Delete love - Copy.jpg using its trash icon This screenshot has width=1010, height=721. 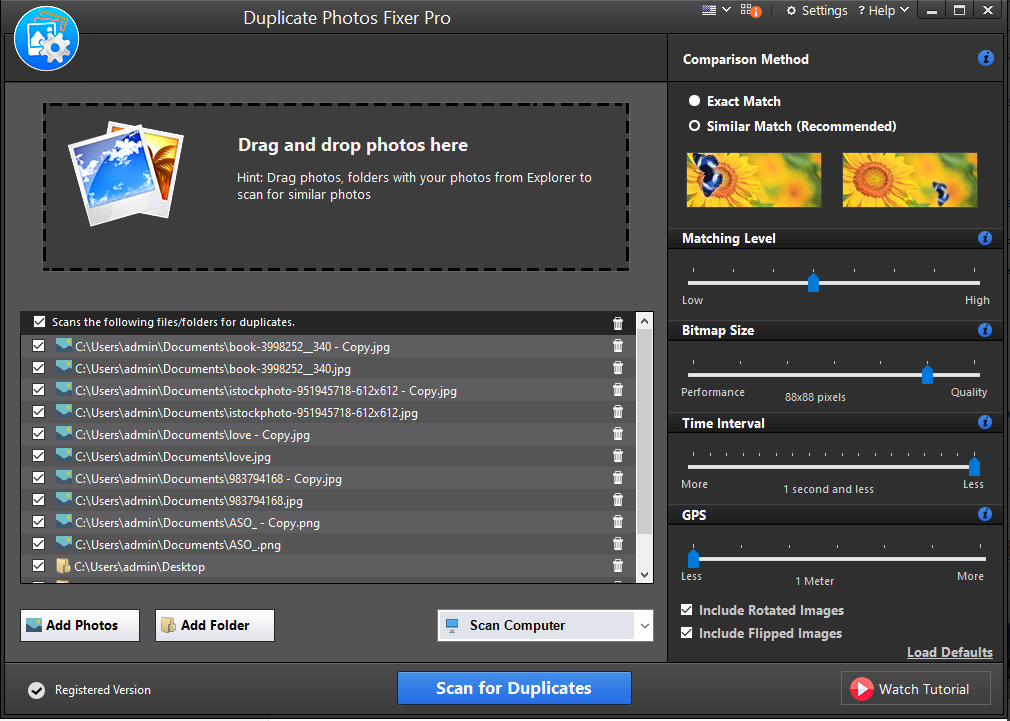point(618,433)
